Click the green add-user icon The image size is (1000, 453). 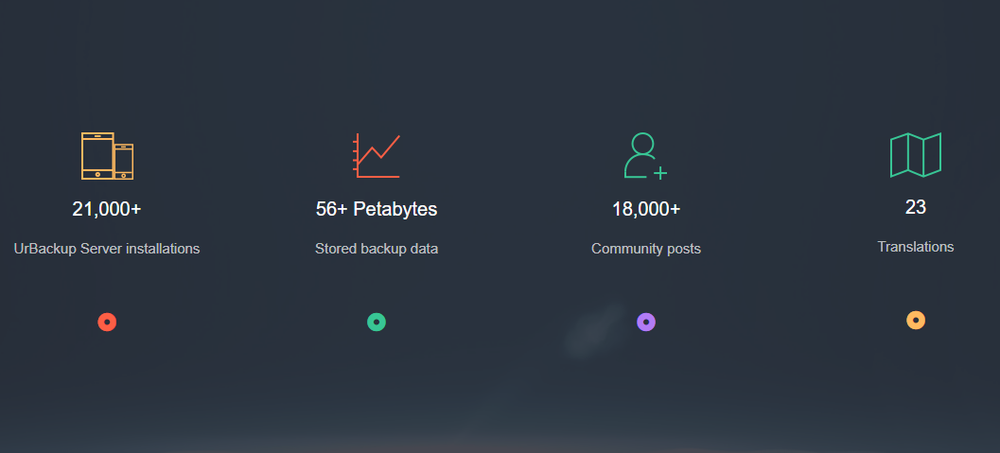(x=645, y=156)
